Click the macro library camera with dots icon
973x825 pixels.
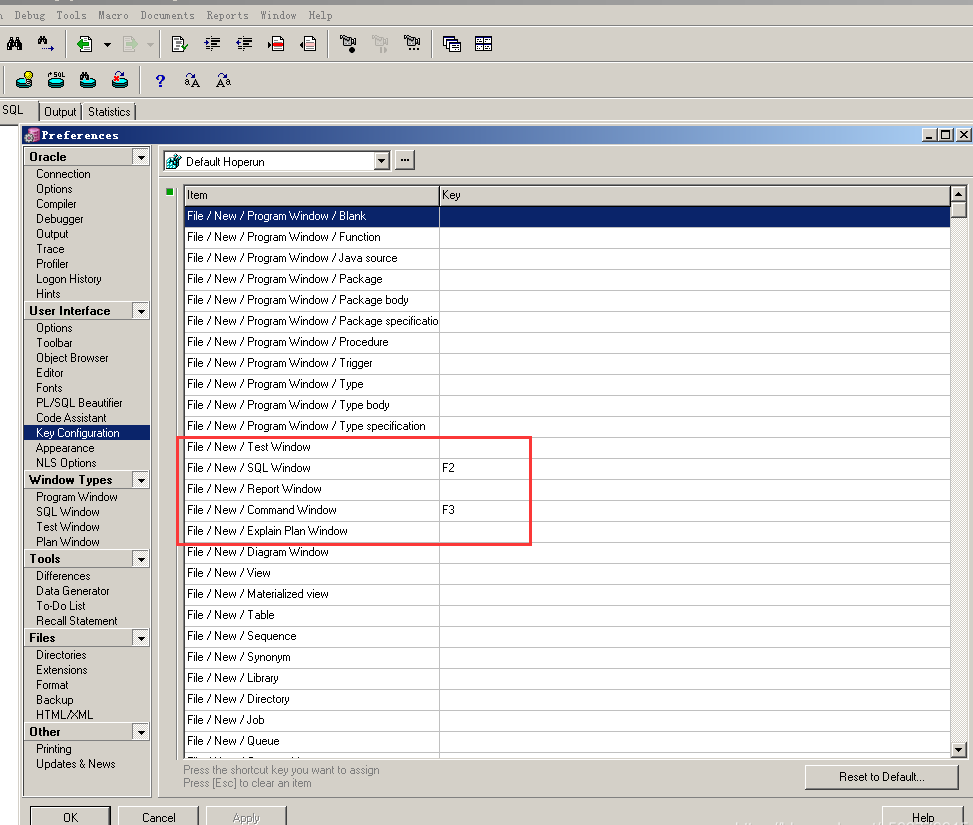point(412,43)
